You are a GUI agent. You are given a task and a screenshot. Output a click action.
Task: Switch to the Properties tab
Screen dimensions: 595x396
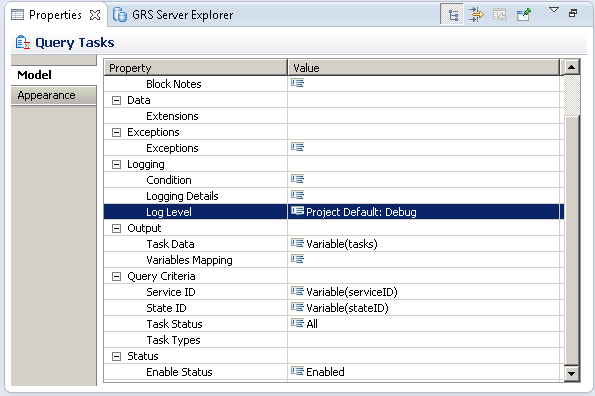[x=55, y=15]
